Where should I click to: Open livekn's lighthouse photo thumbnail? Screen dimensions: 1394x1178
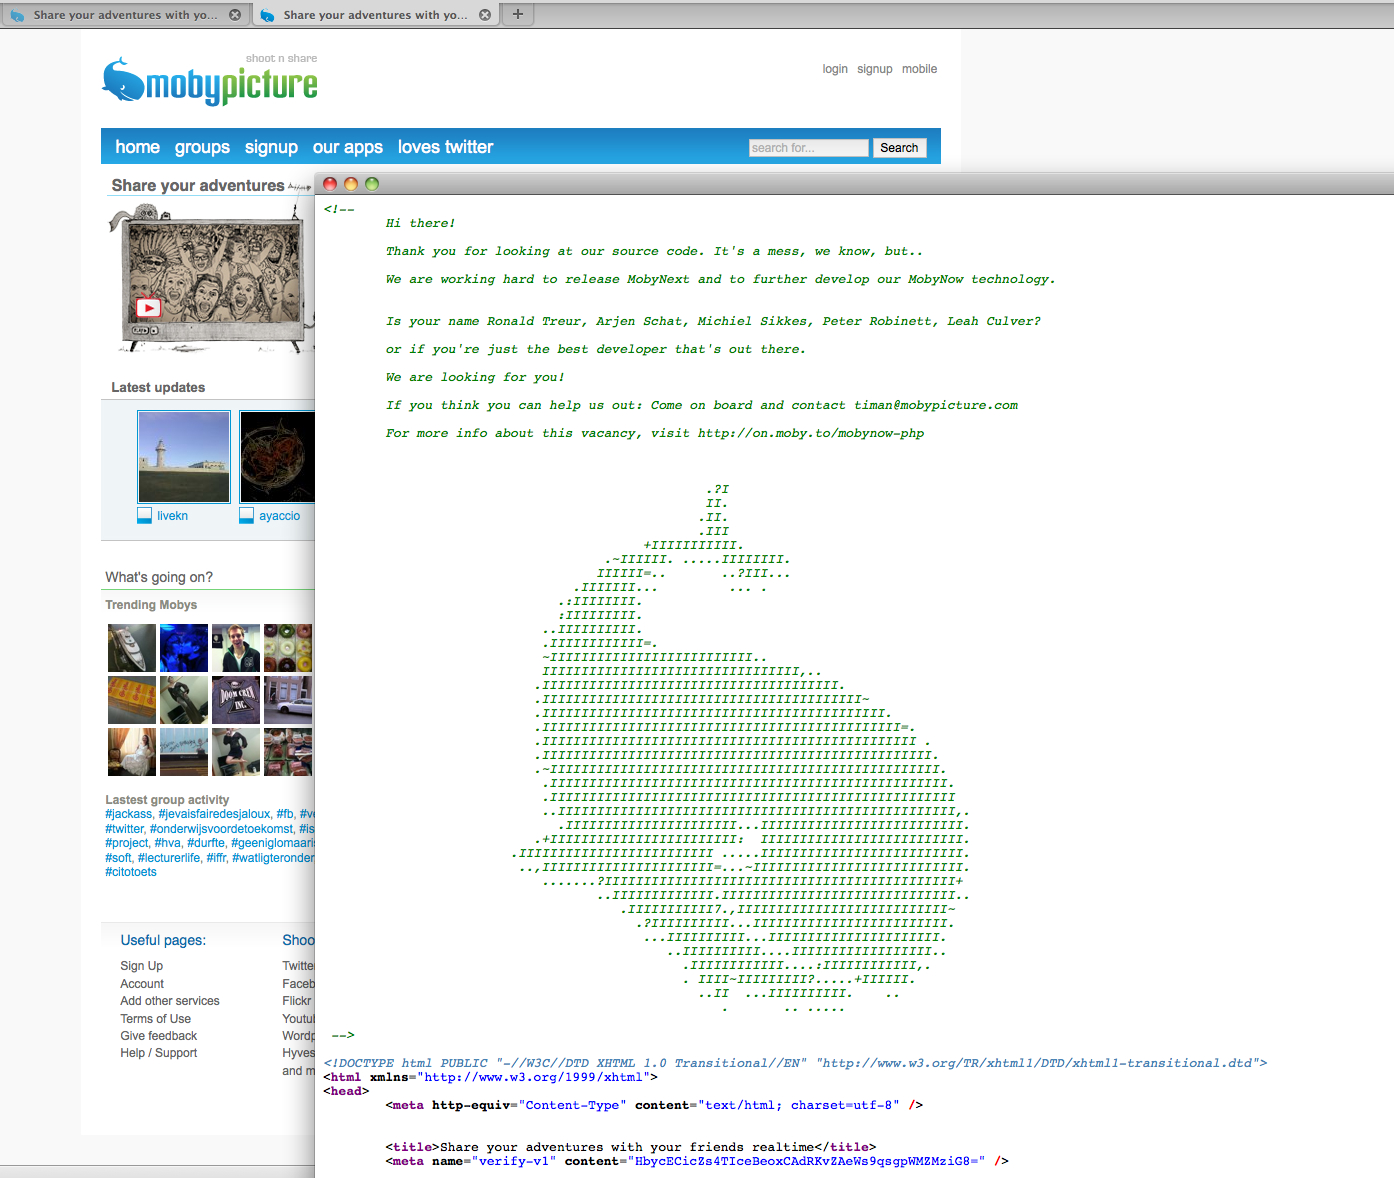coord(184,457)
